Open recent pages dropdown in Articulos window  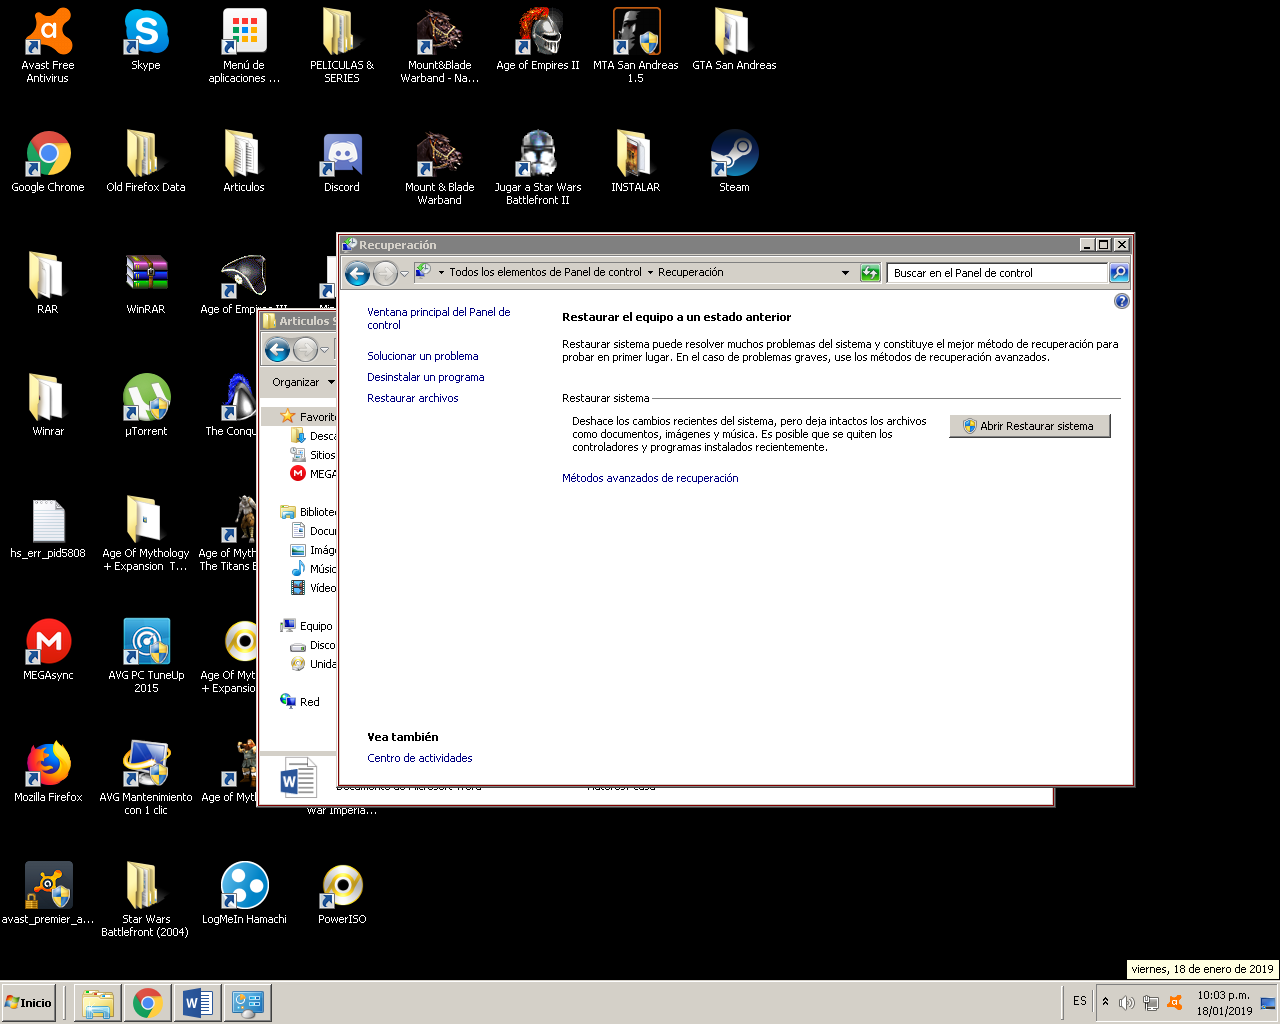pos(324,349)
